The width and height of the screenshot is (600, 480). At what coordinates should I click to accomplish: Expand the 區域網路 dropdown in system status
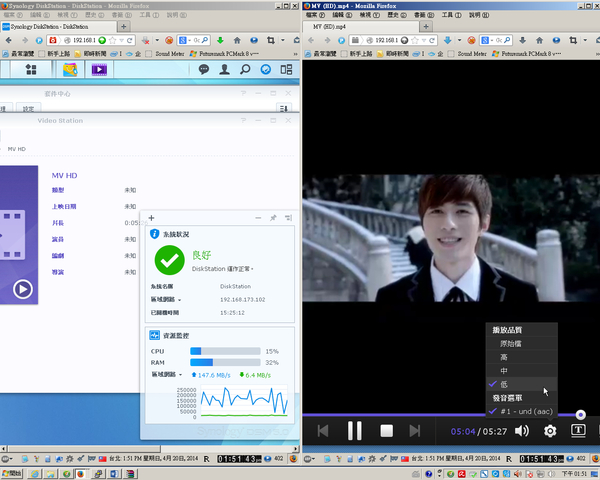[x=181, y=298]
